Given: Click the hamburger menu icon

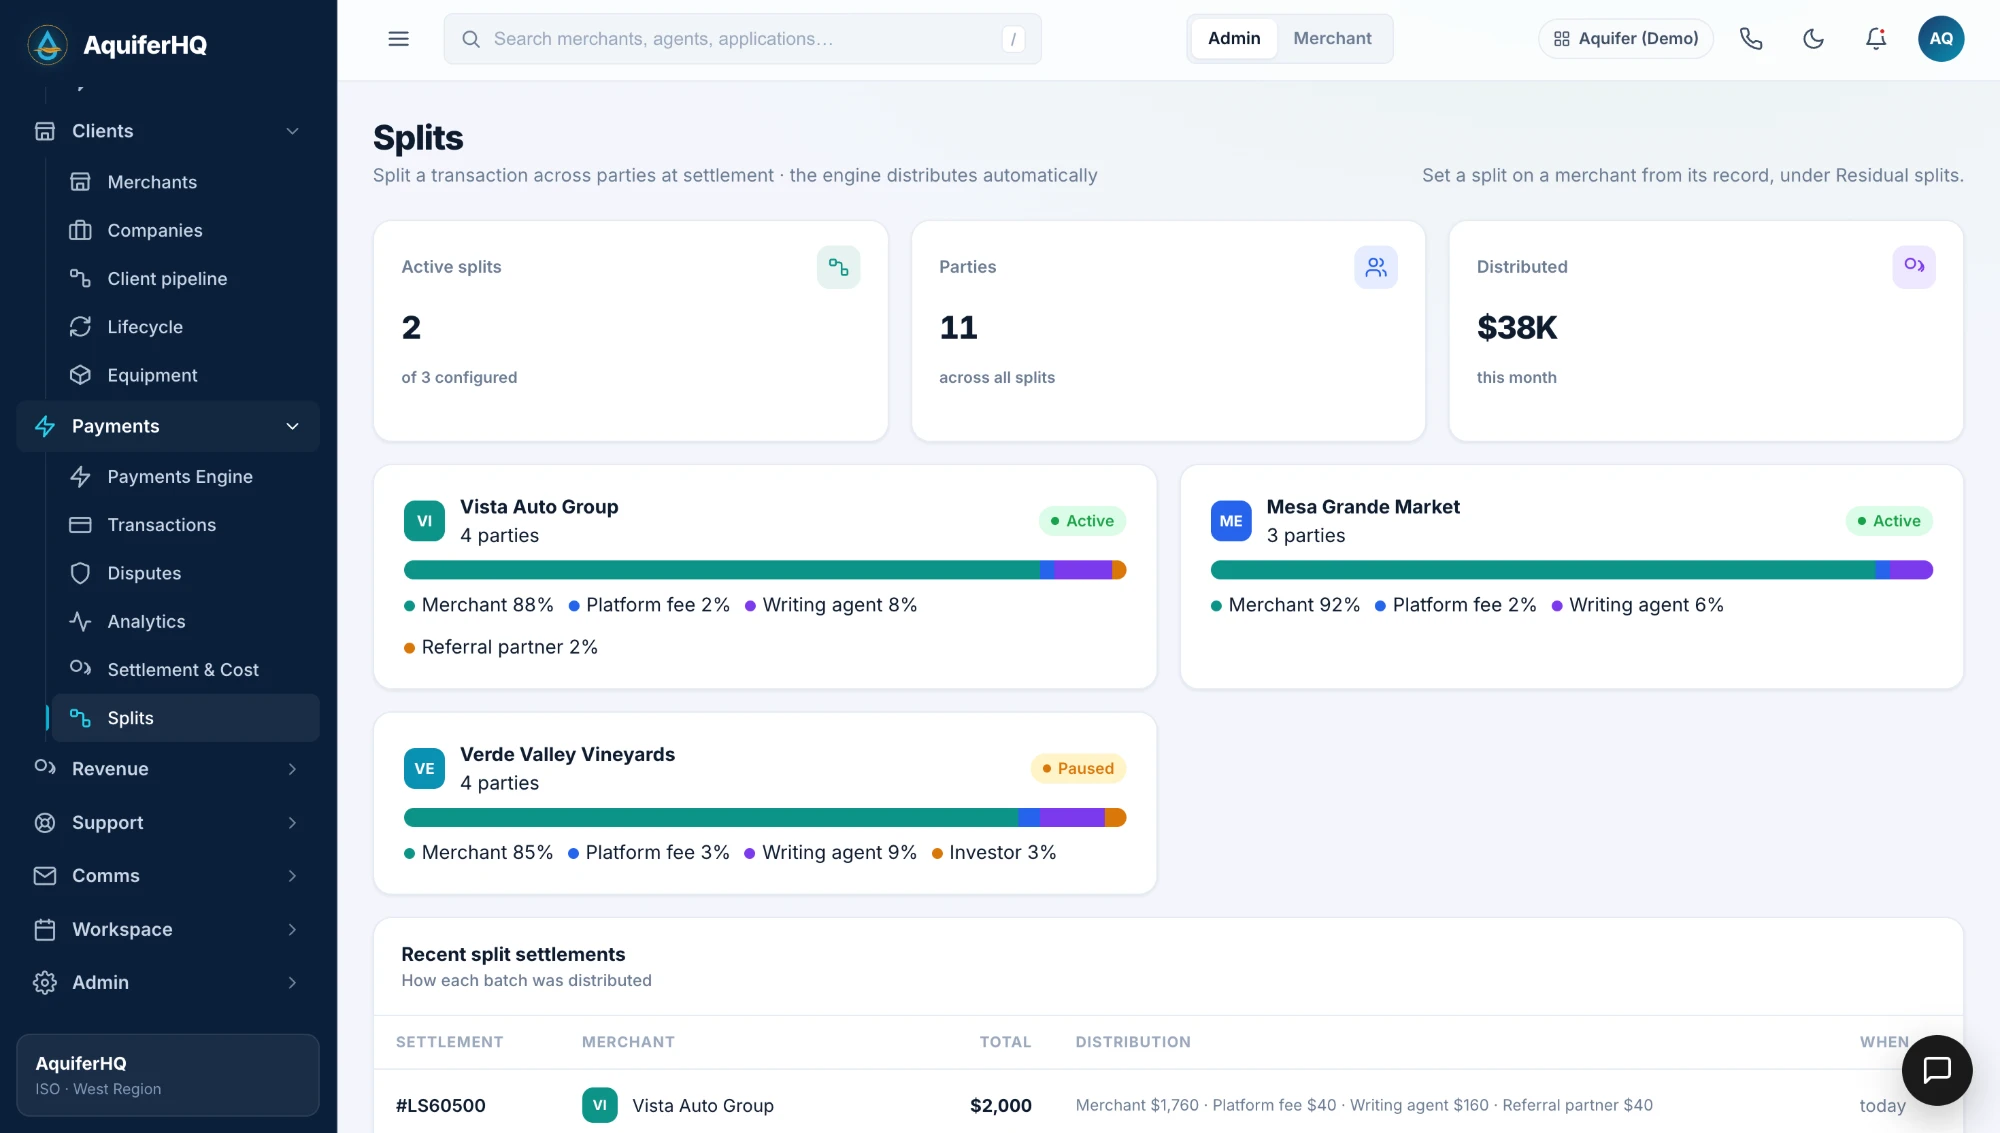Looking at the screenshot, I should pos(398,39).
